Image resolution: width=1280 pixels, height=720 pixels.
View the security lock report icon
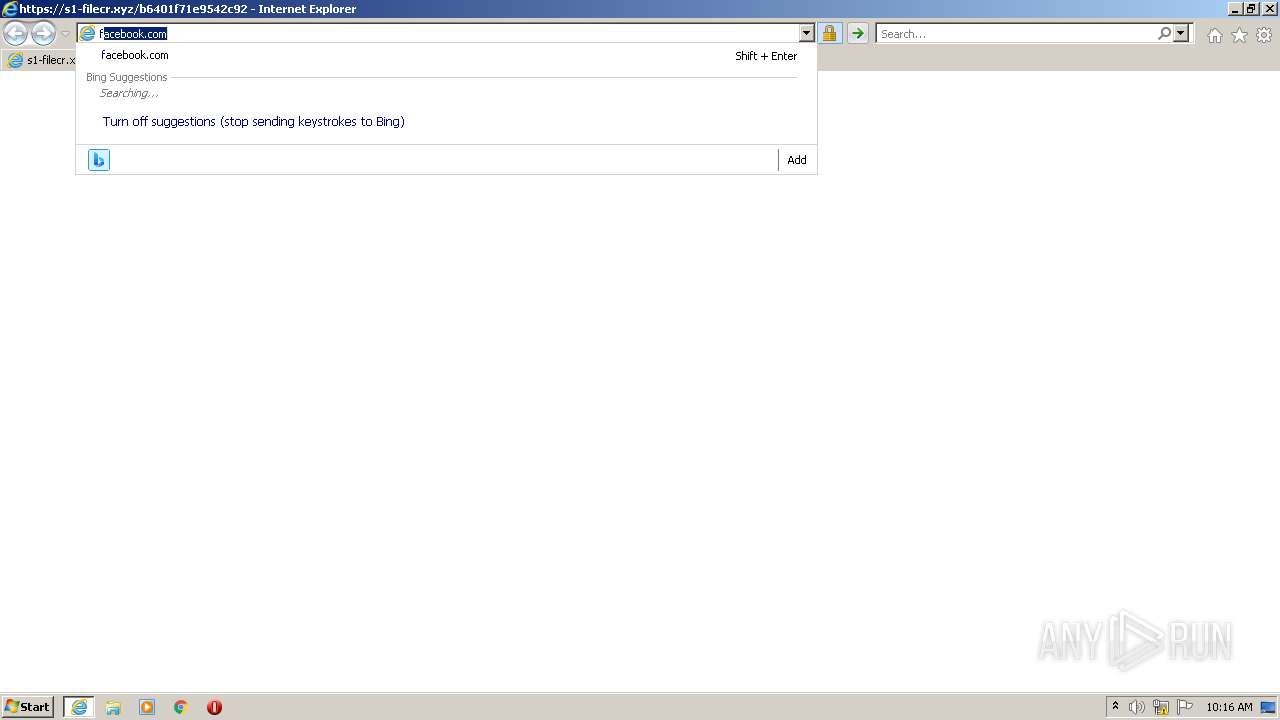point(829,34)
